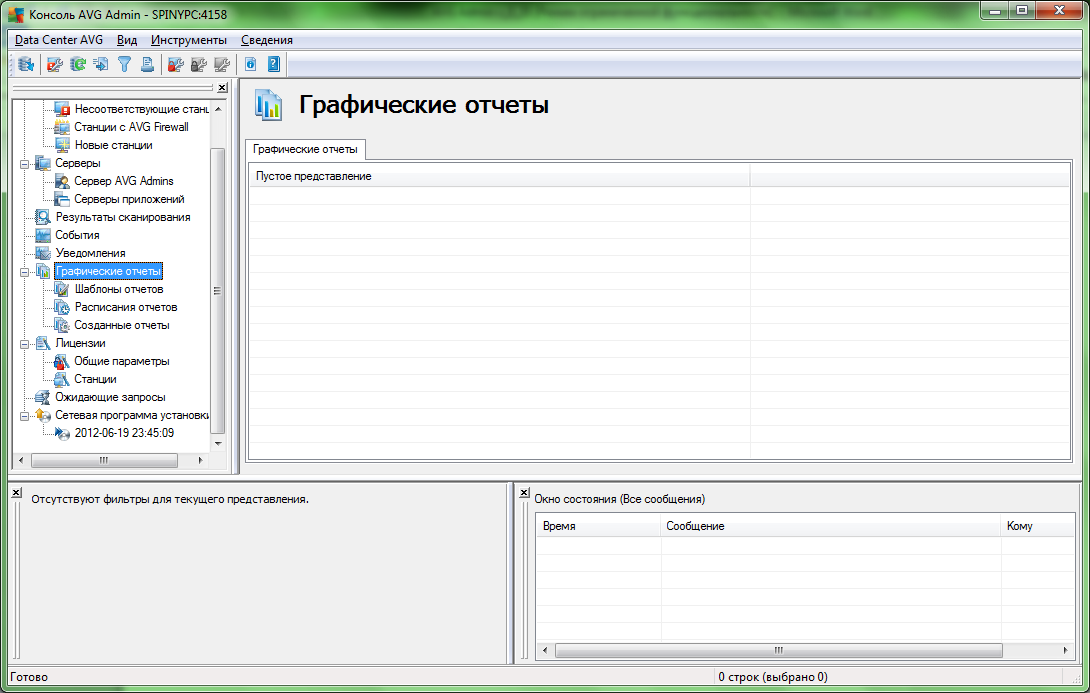This screenshot has height=693, width=1090.
Task: Open the Сведения menu
Action: click(267, 40)
